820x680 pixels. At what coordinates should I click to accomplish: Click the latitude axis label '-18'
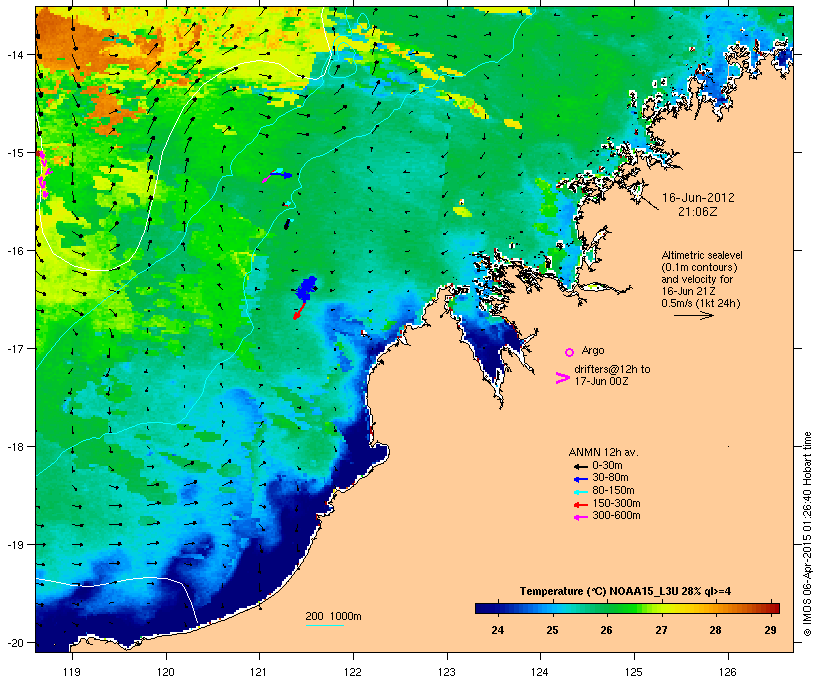coord(15,447)
